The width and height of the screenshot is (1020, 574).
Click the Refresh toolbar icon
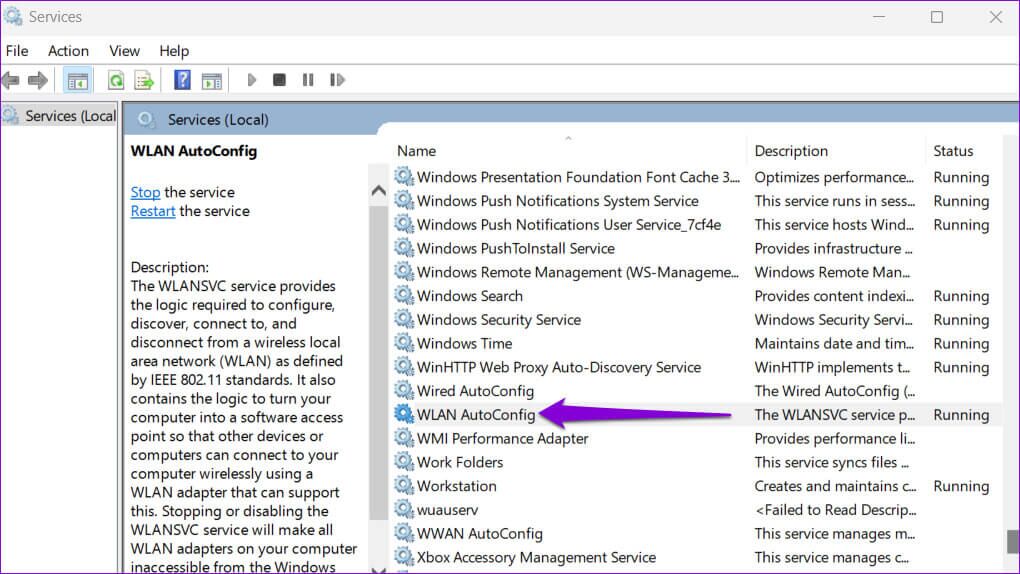116,80
